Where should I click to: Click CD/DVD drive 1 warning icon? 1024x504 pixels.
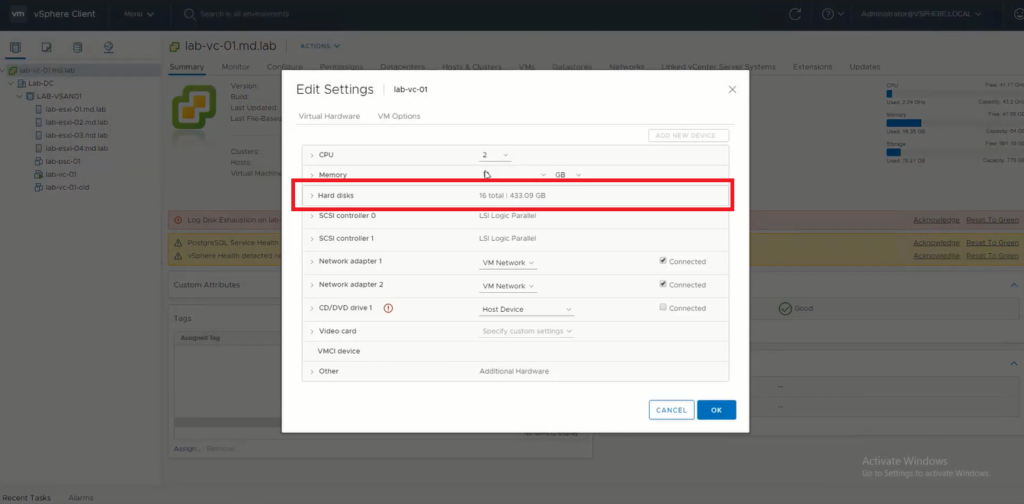click(x=388, y=308)
